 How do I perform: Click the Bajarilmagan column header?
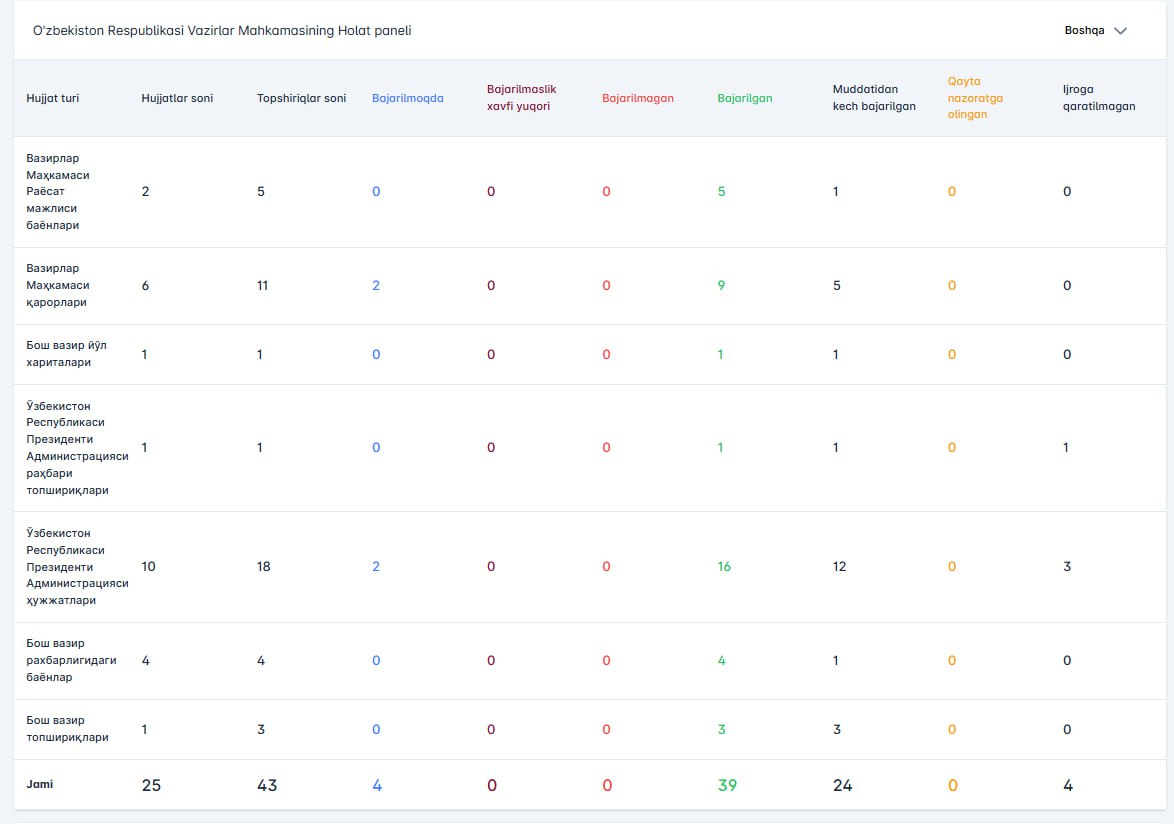tap(637, 98)
